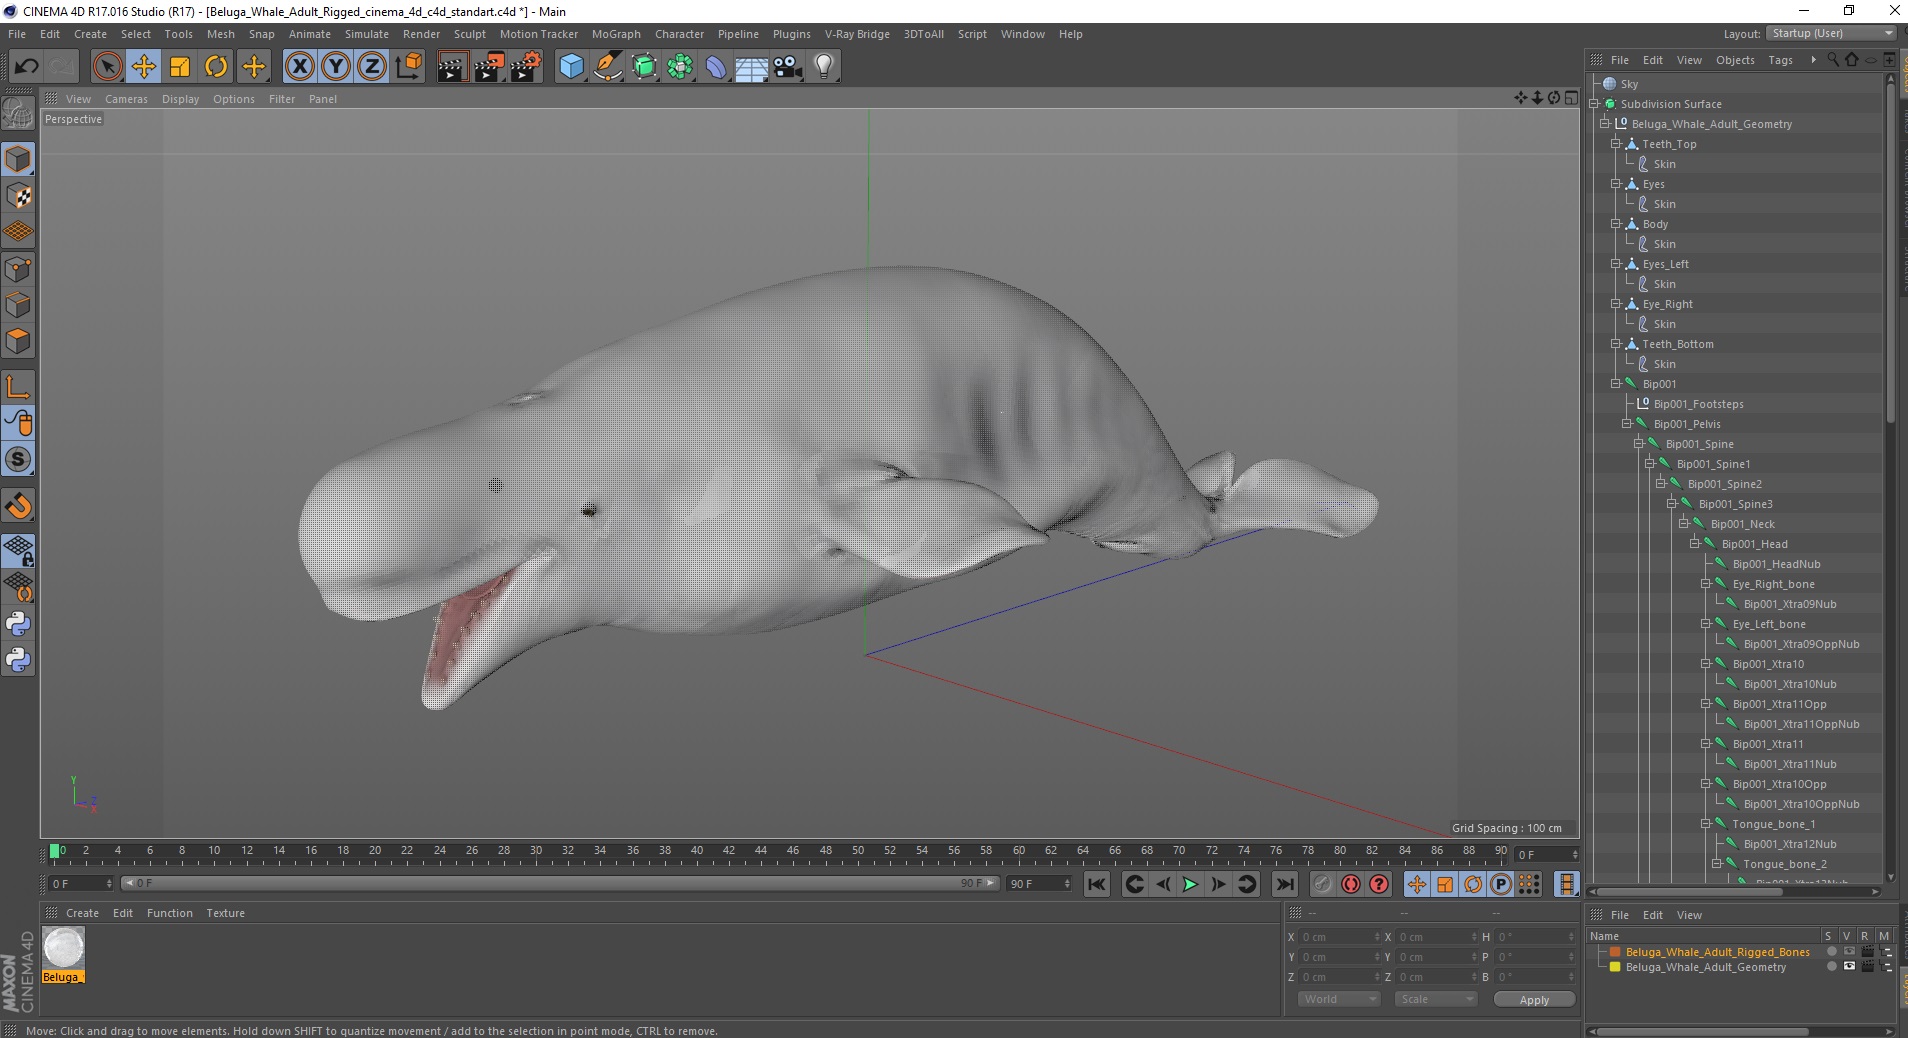Click Record Active Objects button
This screenshot has height=1038, width=1908.
tap(1322, 884)
